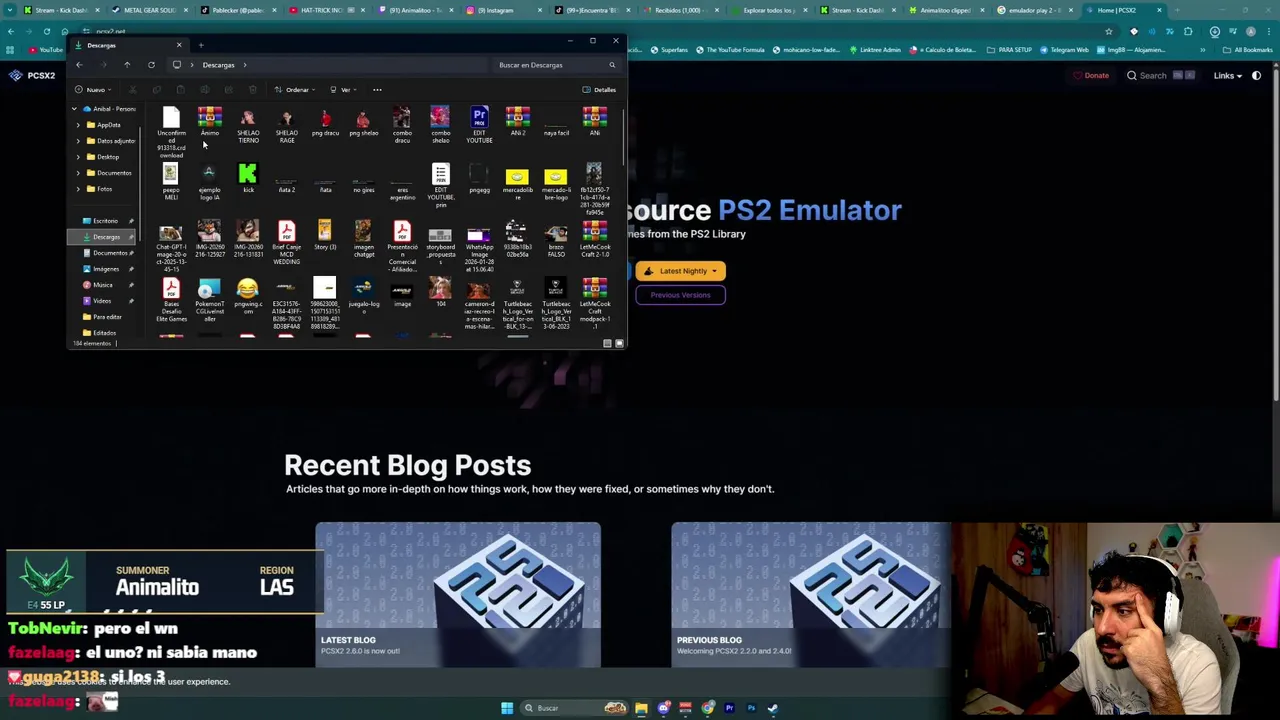Select the PokemonTCGLiveInstaller file
1280x720 pixels.
(x=209, y=301)
